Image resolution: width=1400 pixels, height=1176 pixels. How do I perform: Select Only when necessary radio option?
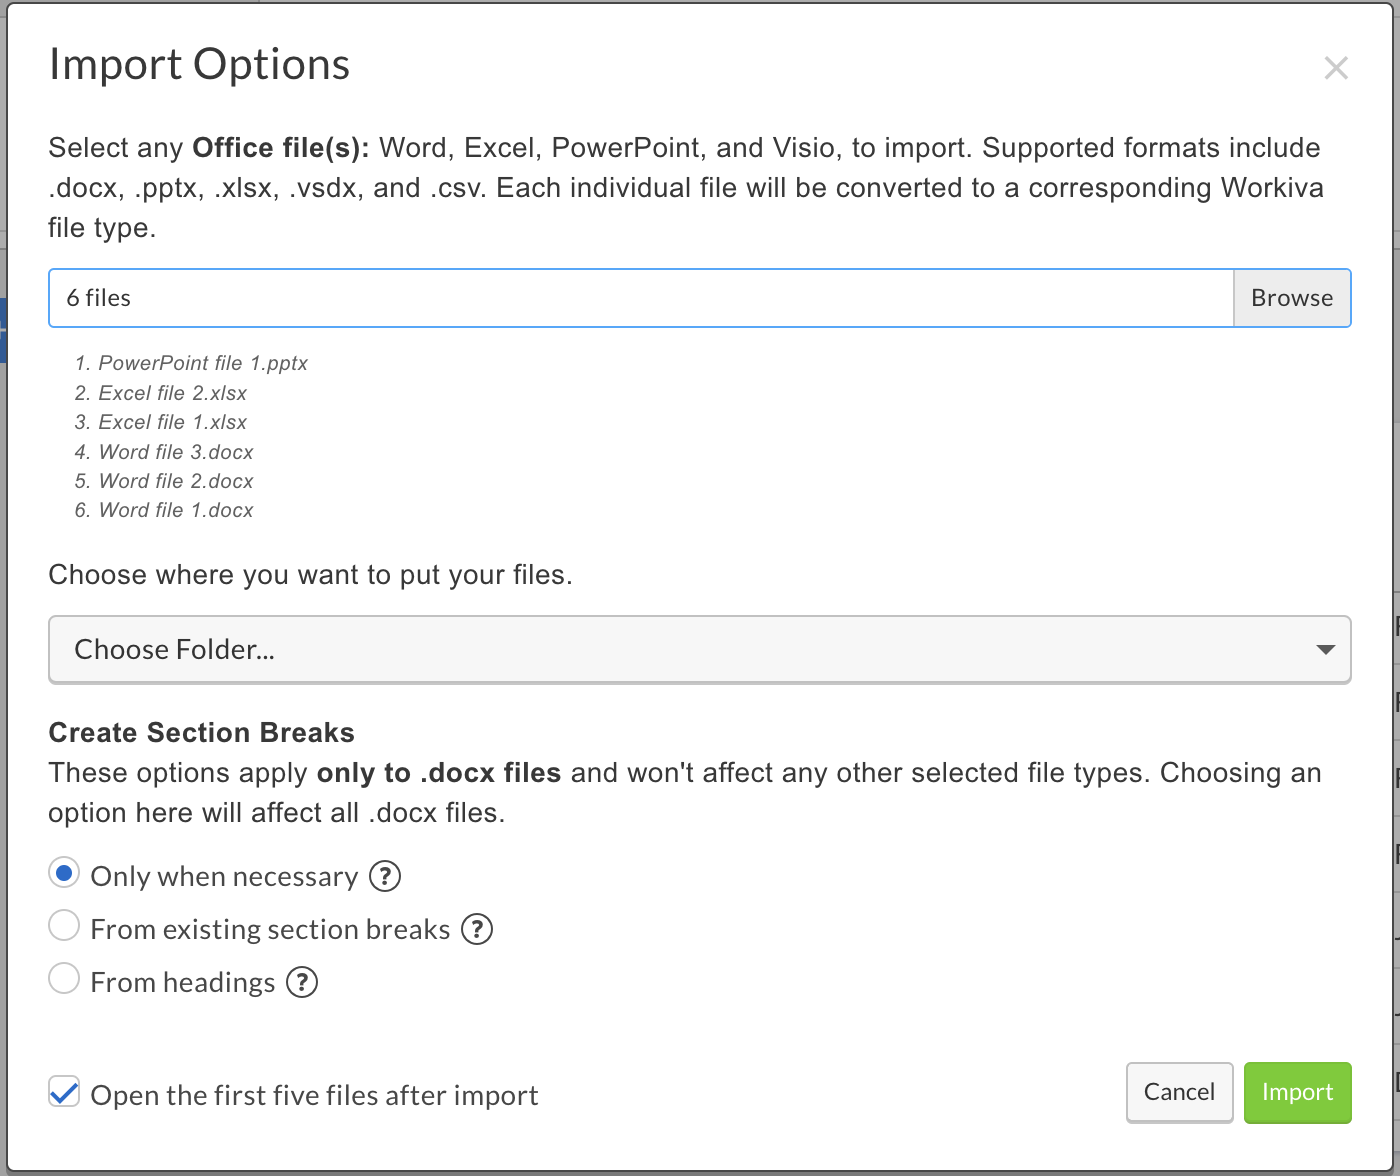click(64, 874)
